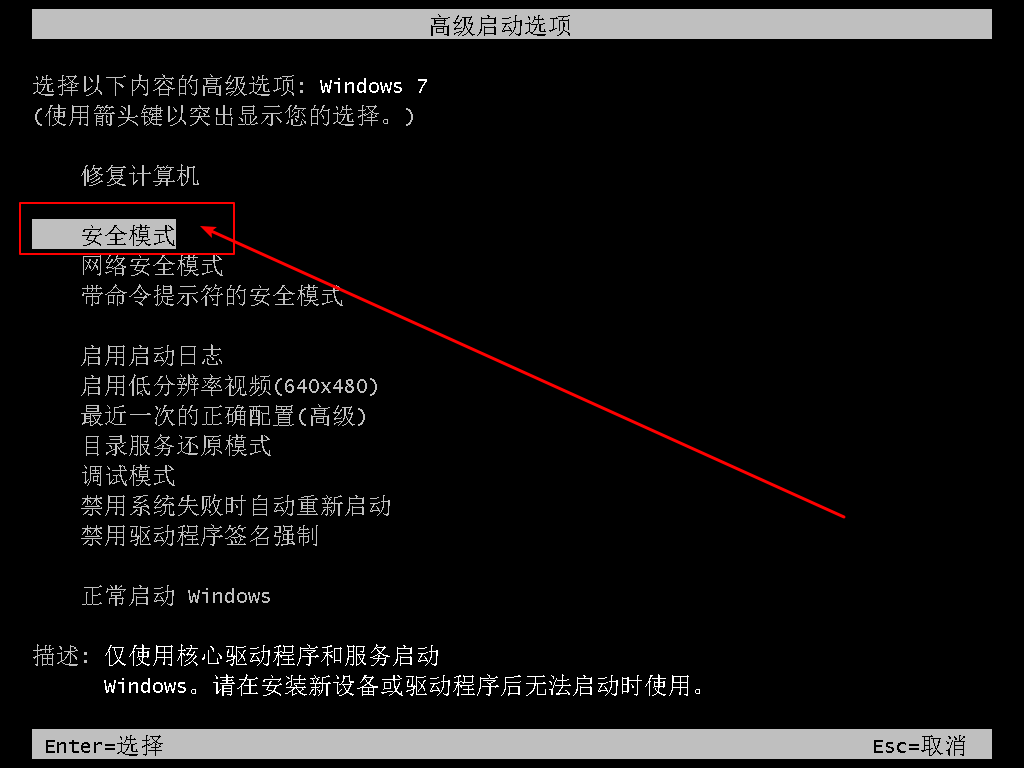Click the Enter=选择 hint in bottom bar
1024x768 pixels.
click(x=104, y=745)
